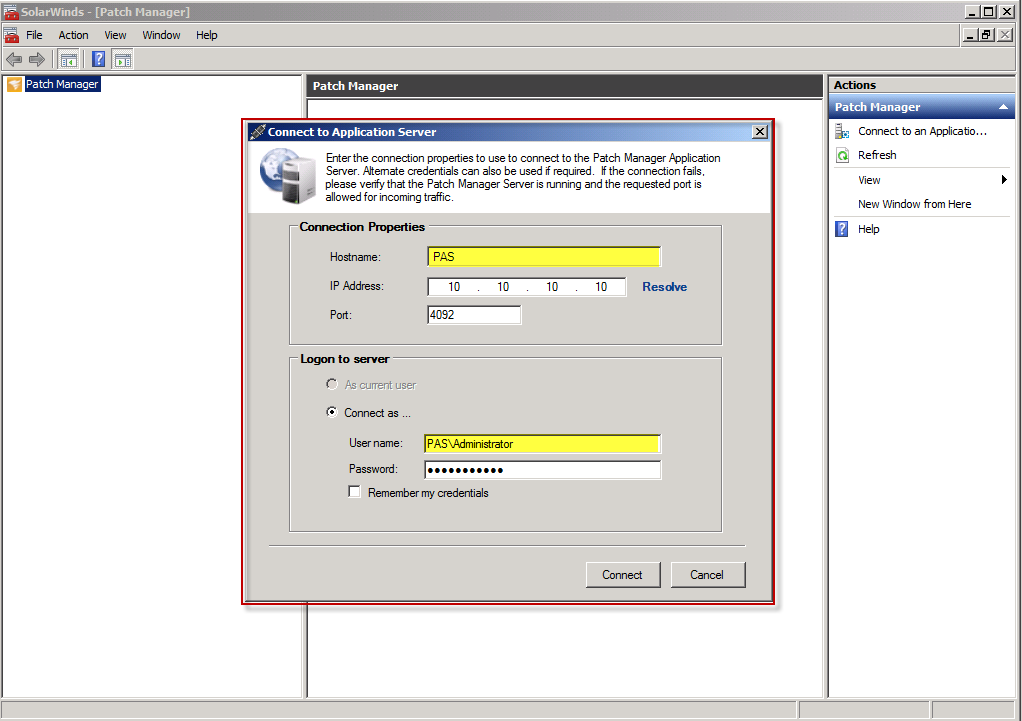The width and height of the screenshot is (1022, 721).
Task: Toggle the console tree pane icon
Action: [x=68, y=60]
